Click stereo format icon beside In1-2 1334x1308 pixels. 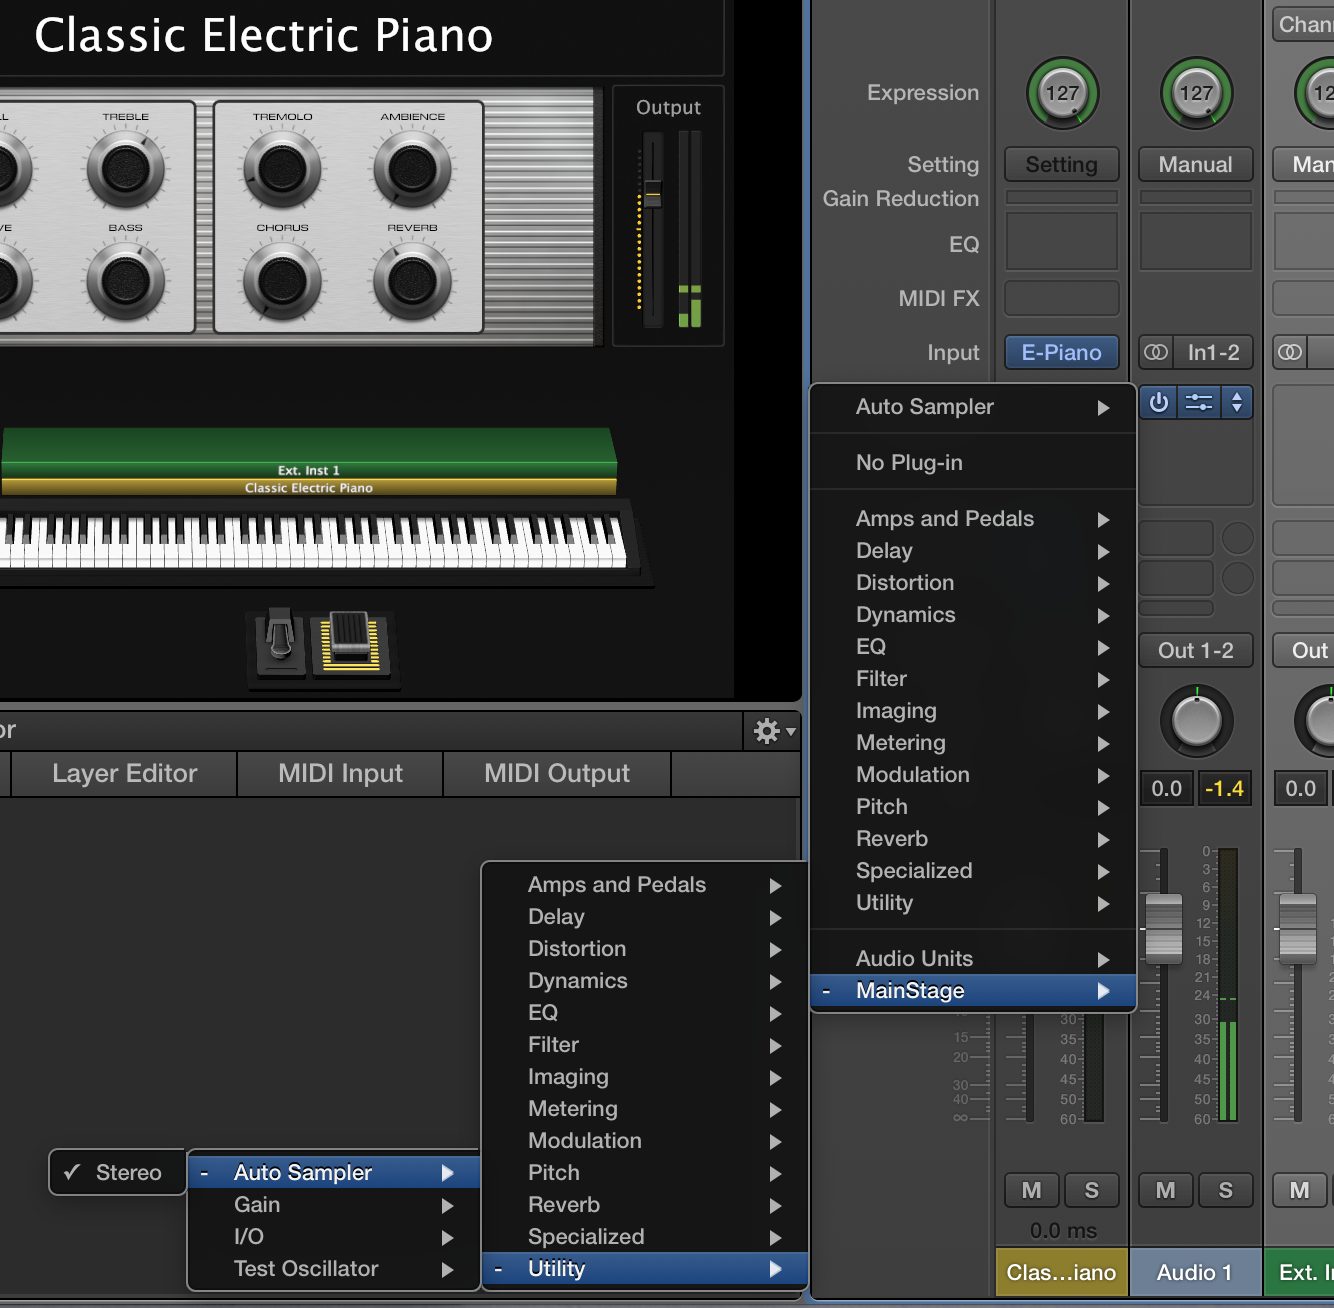(x=1156, y=352)
